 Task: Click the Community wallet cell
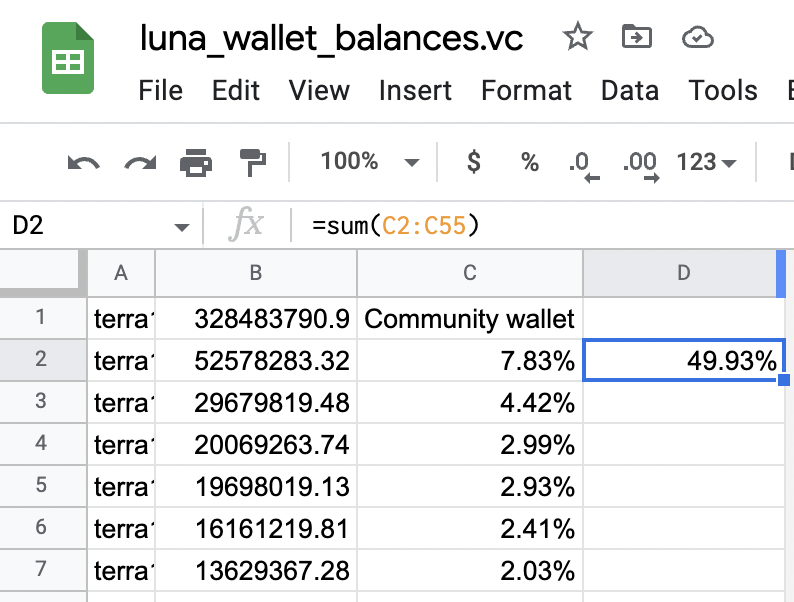point(470,318)
